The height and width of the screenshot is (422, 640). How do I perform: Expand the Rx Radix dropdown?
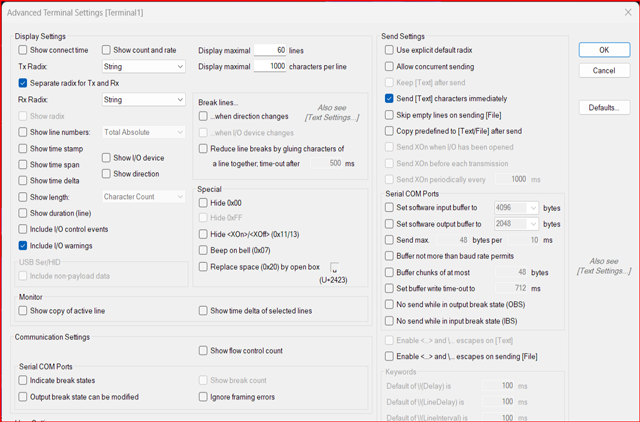pyautogui.click(x=145, y=99)
